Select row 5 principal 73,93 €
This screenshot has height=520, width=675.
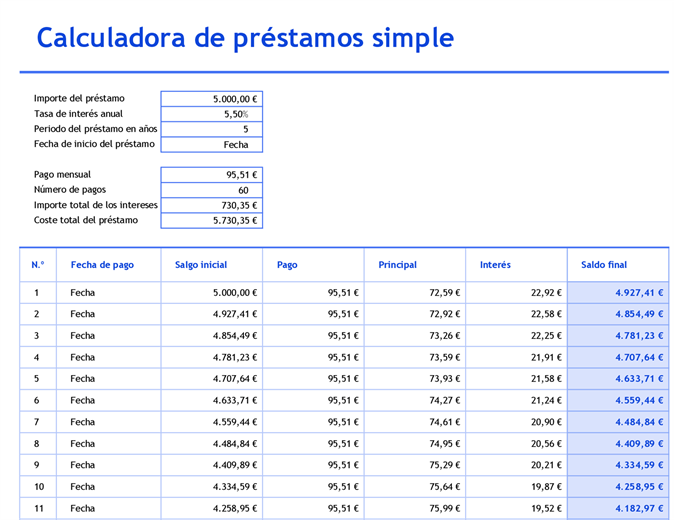click(415, 379)
